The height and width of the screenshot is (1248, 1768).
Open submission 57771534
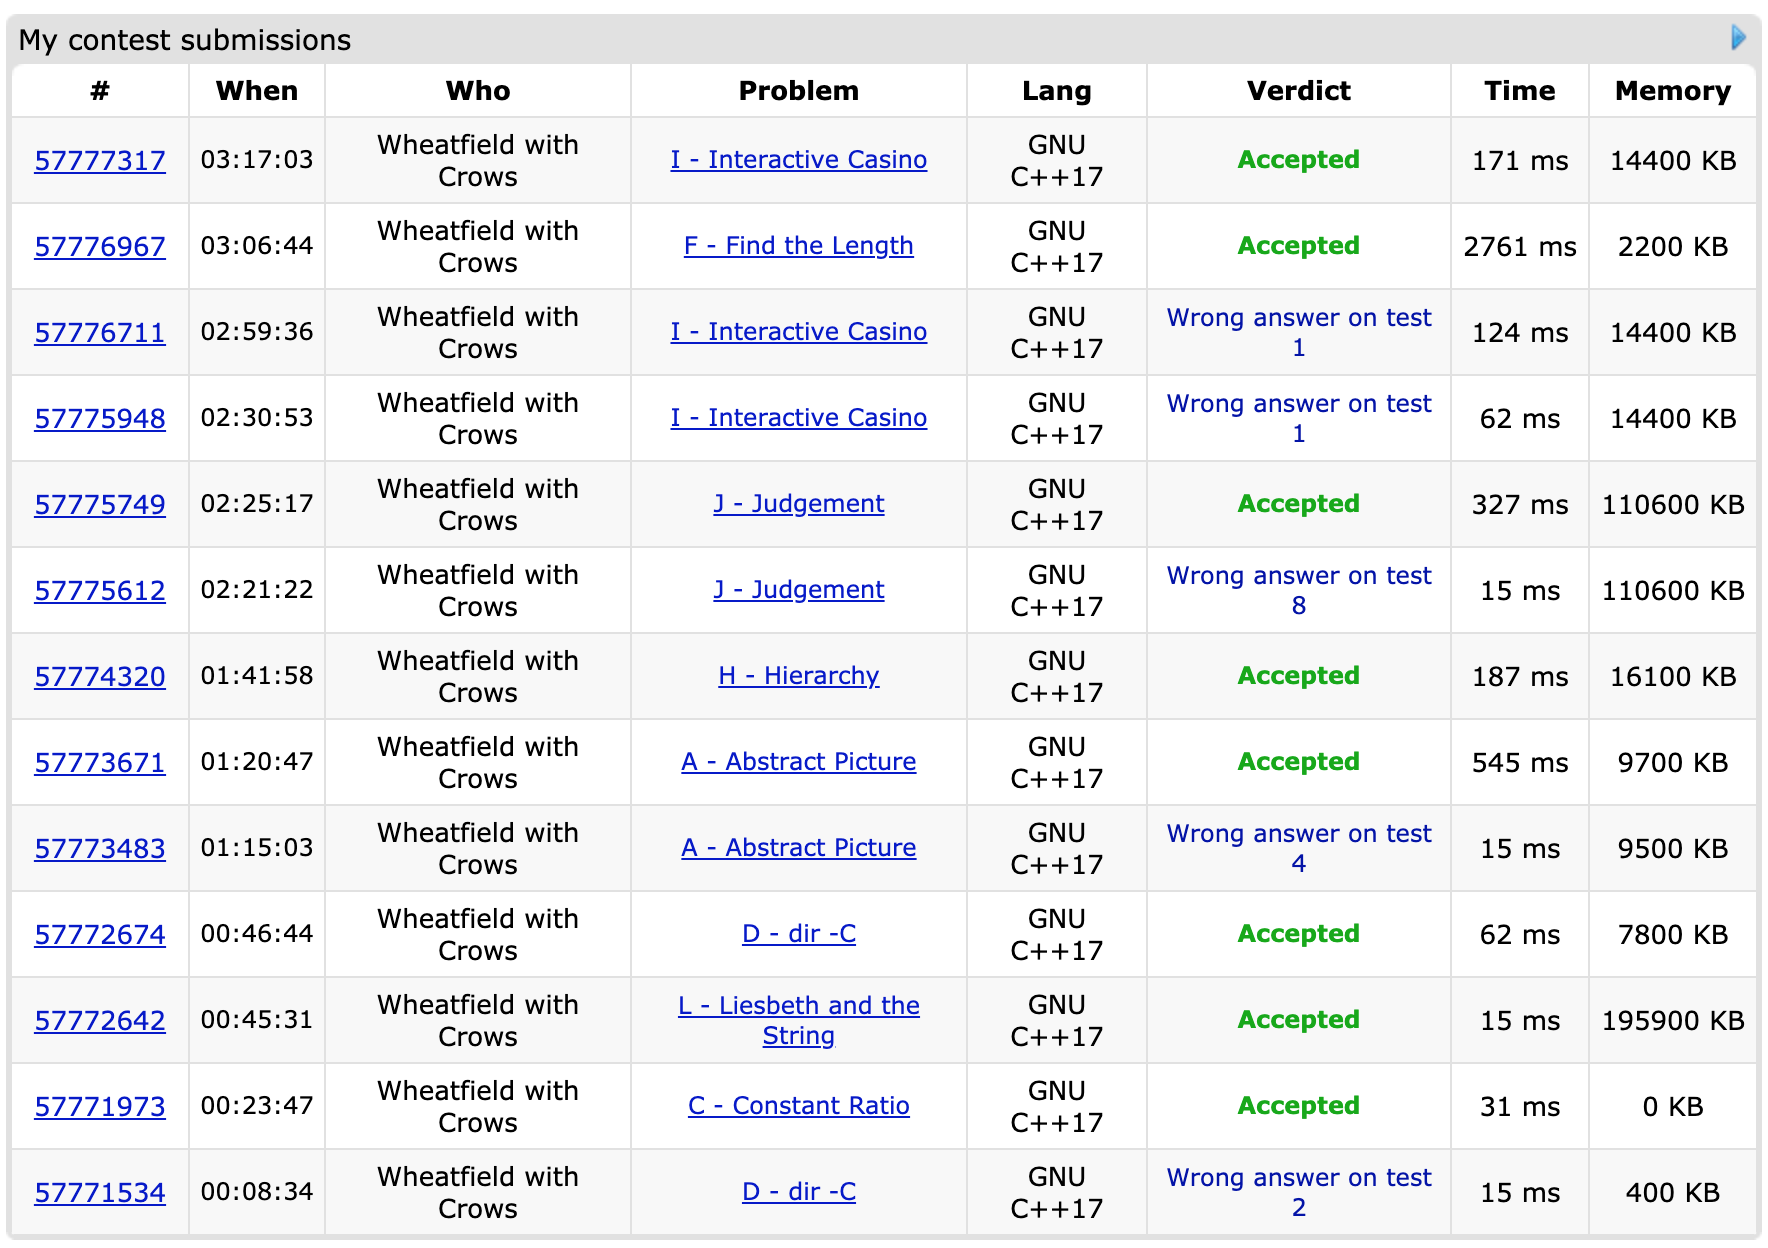(100, 1192)
